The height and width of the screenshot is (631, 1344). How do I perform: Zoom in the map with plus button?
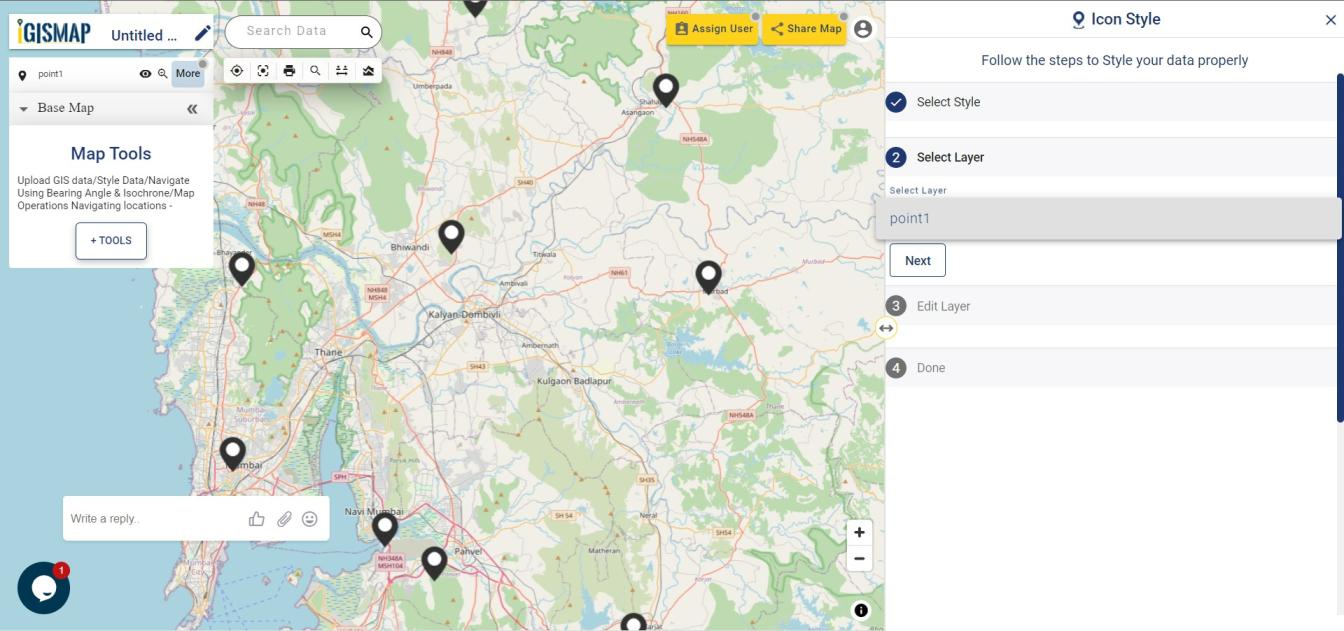[859, 533]
